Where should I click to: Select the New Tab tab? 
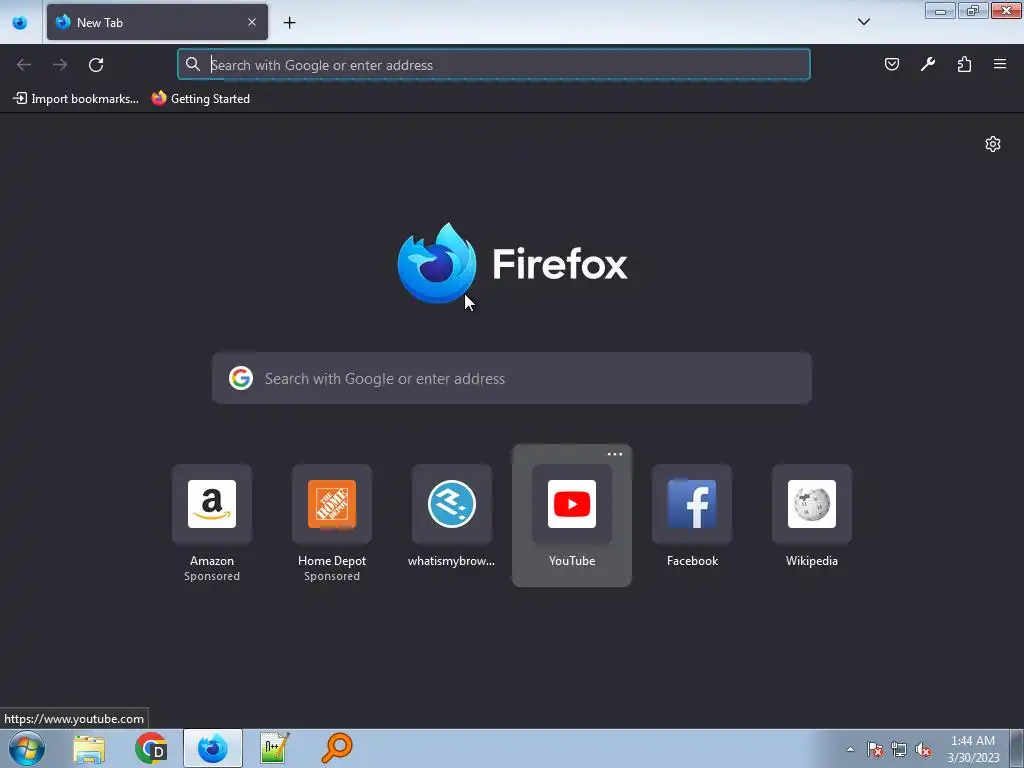tap(157, 22)
